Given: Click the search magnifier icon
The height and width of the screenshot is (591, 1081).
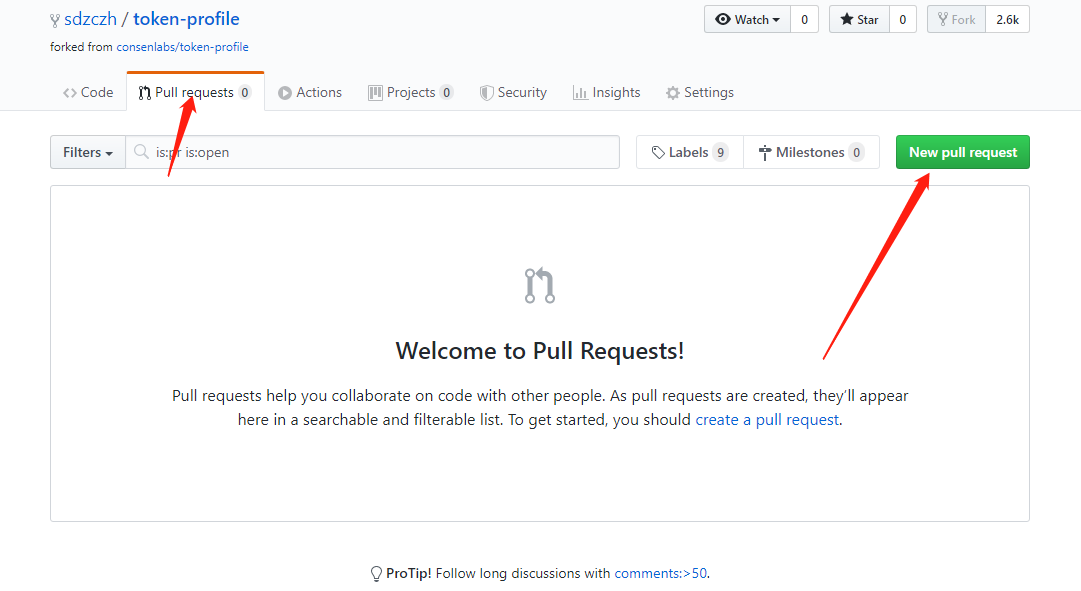Looking at the screenshot, I should [x=141, y=152].
